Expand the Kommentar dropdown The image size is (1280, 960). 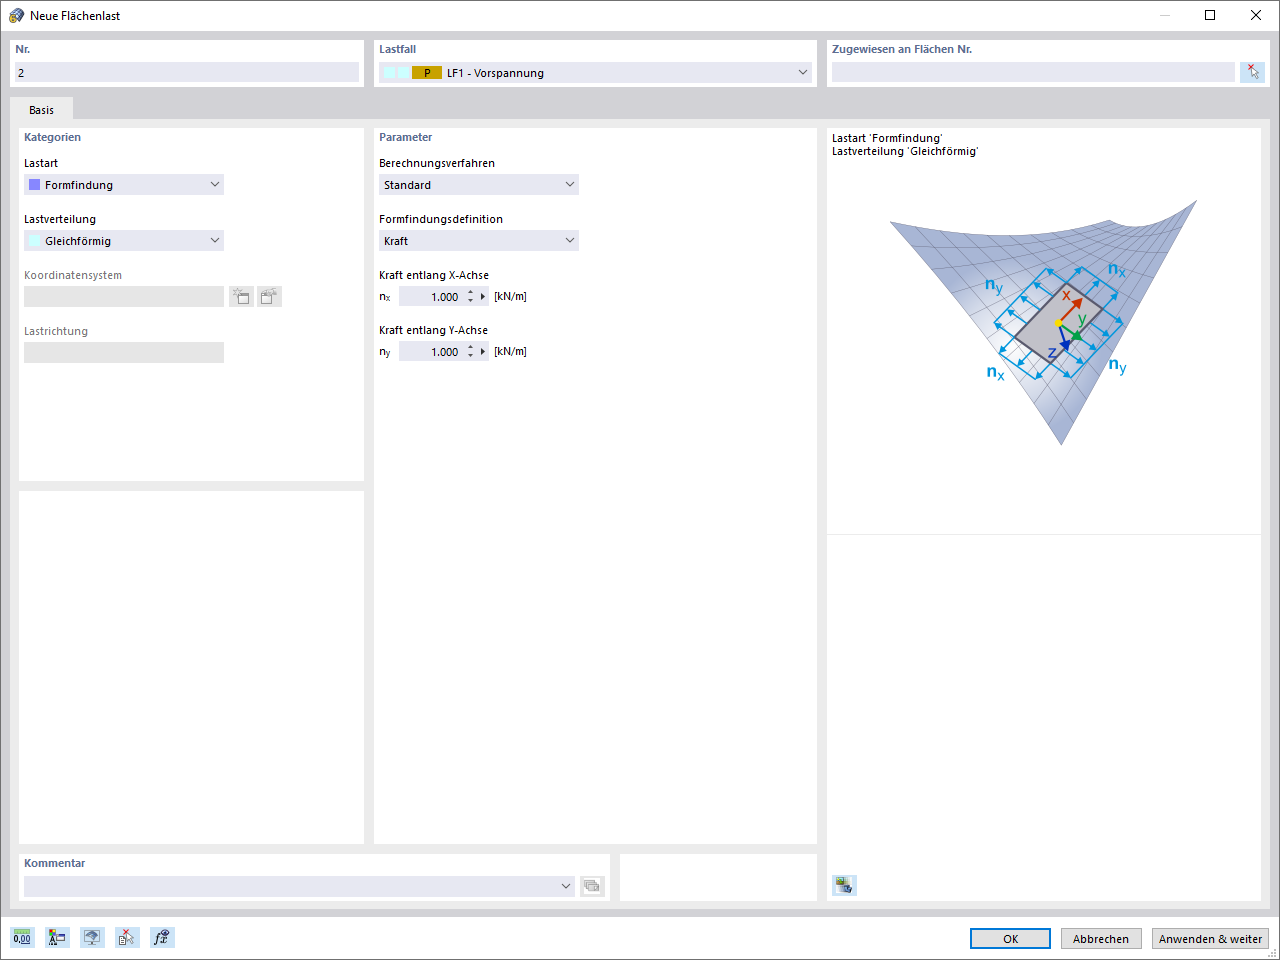[566, 886]
